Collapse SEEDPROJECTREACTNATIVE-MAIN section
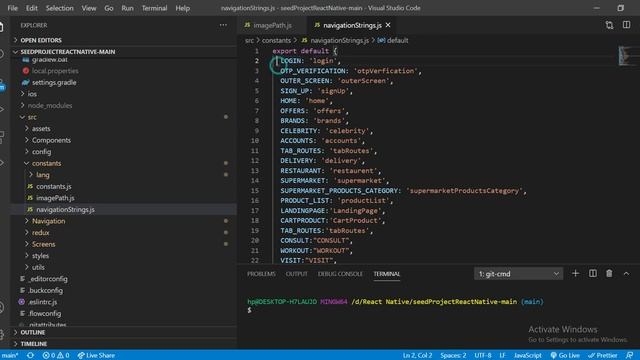Screen dimensions: 640x360 [x=68, y=52]
